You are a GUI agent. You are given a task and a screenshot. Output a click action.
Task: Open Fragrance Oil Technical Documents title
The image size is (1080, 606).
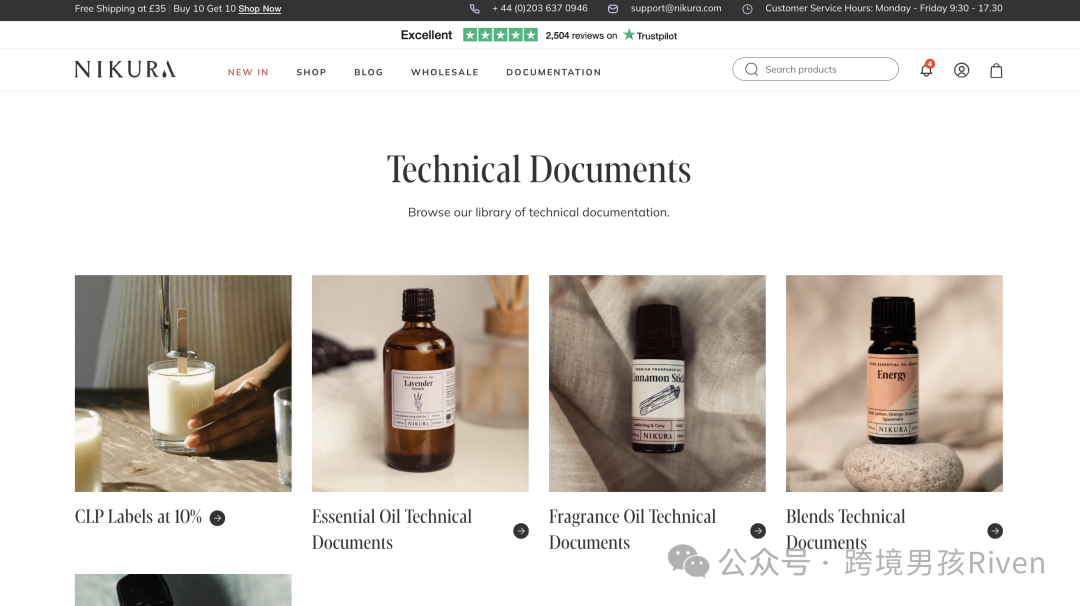point(632,530)
